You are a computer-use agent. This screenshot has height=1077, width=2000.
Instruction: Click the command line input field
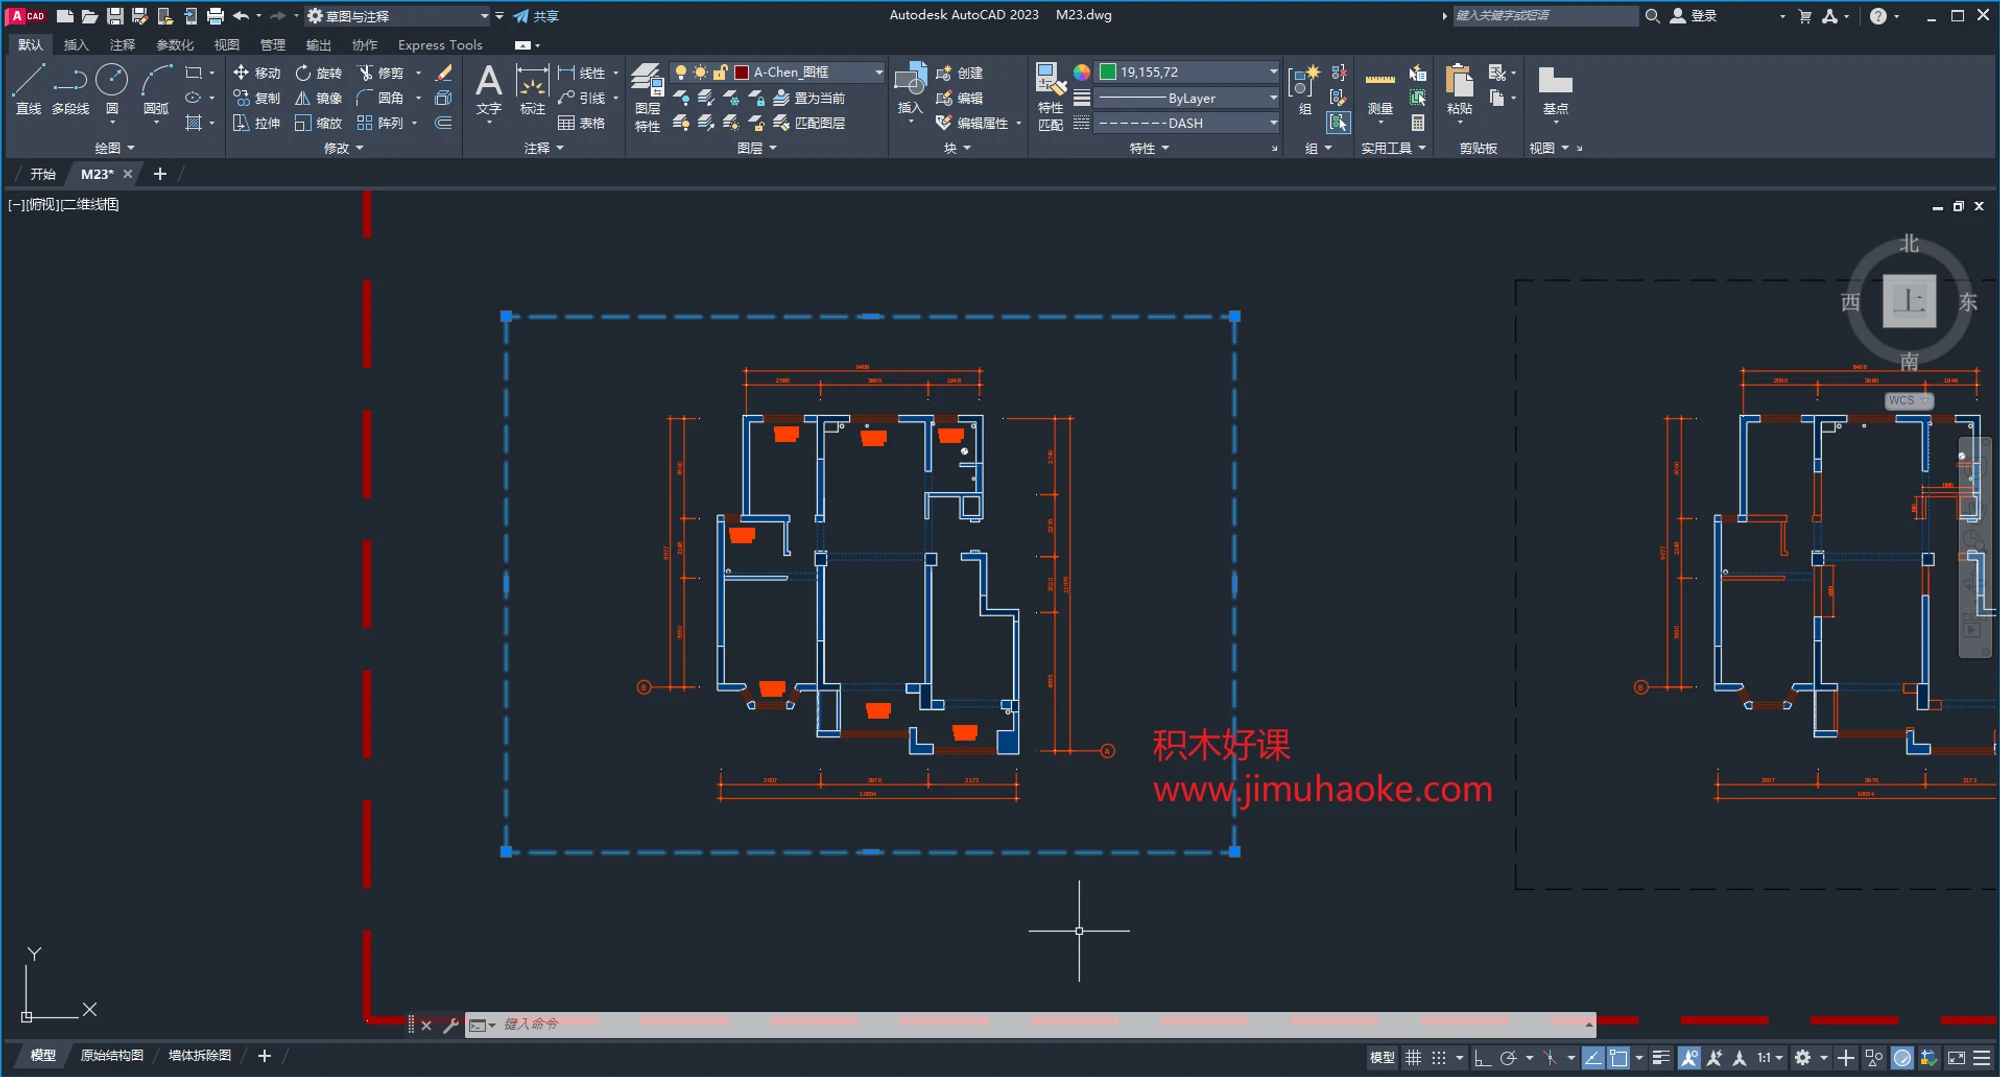click(x=1000, y=1024)
